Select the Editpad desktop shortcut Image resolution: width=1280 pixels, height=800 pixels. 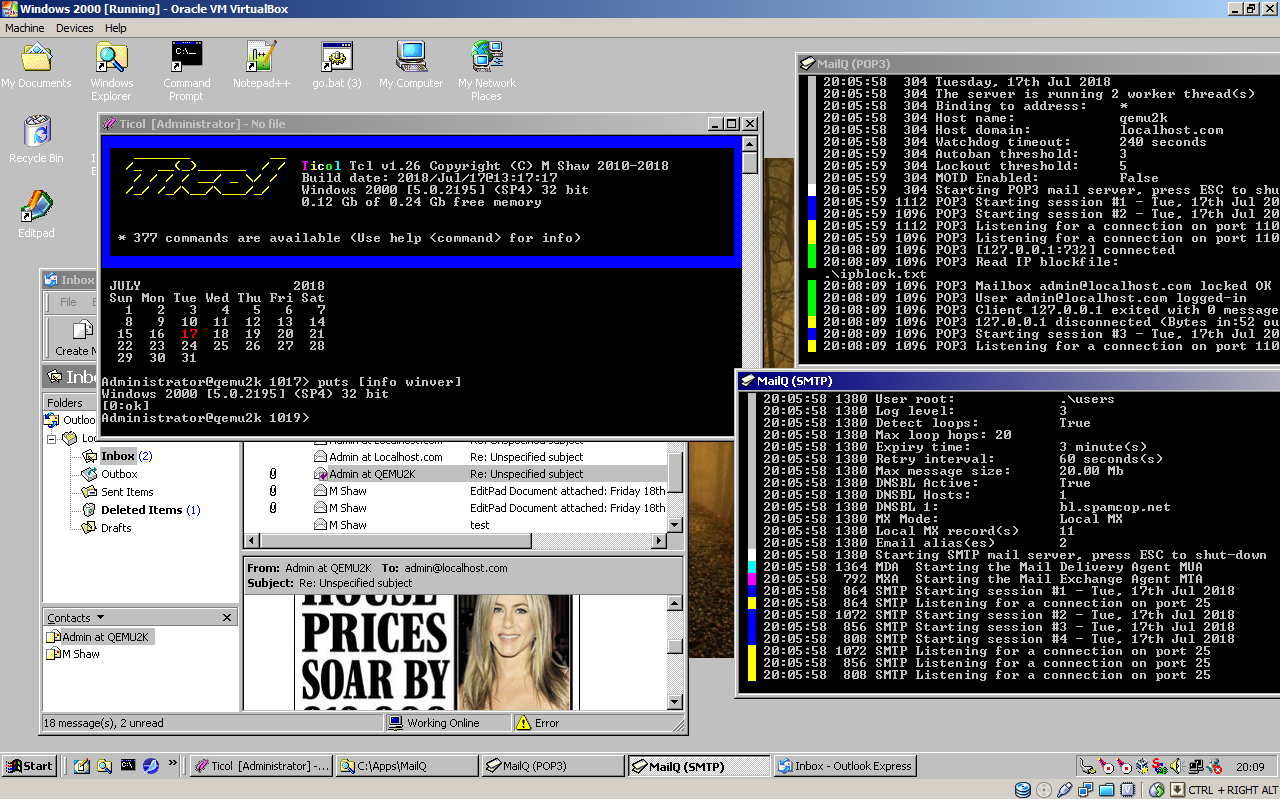36,213
